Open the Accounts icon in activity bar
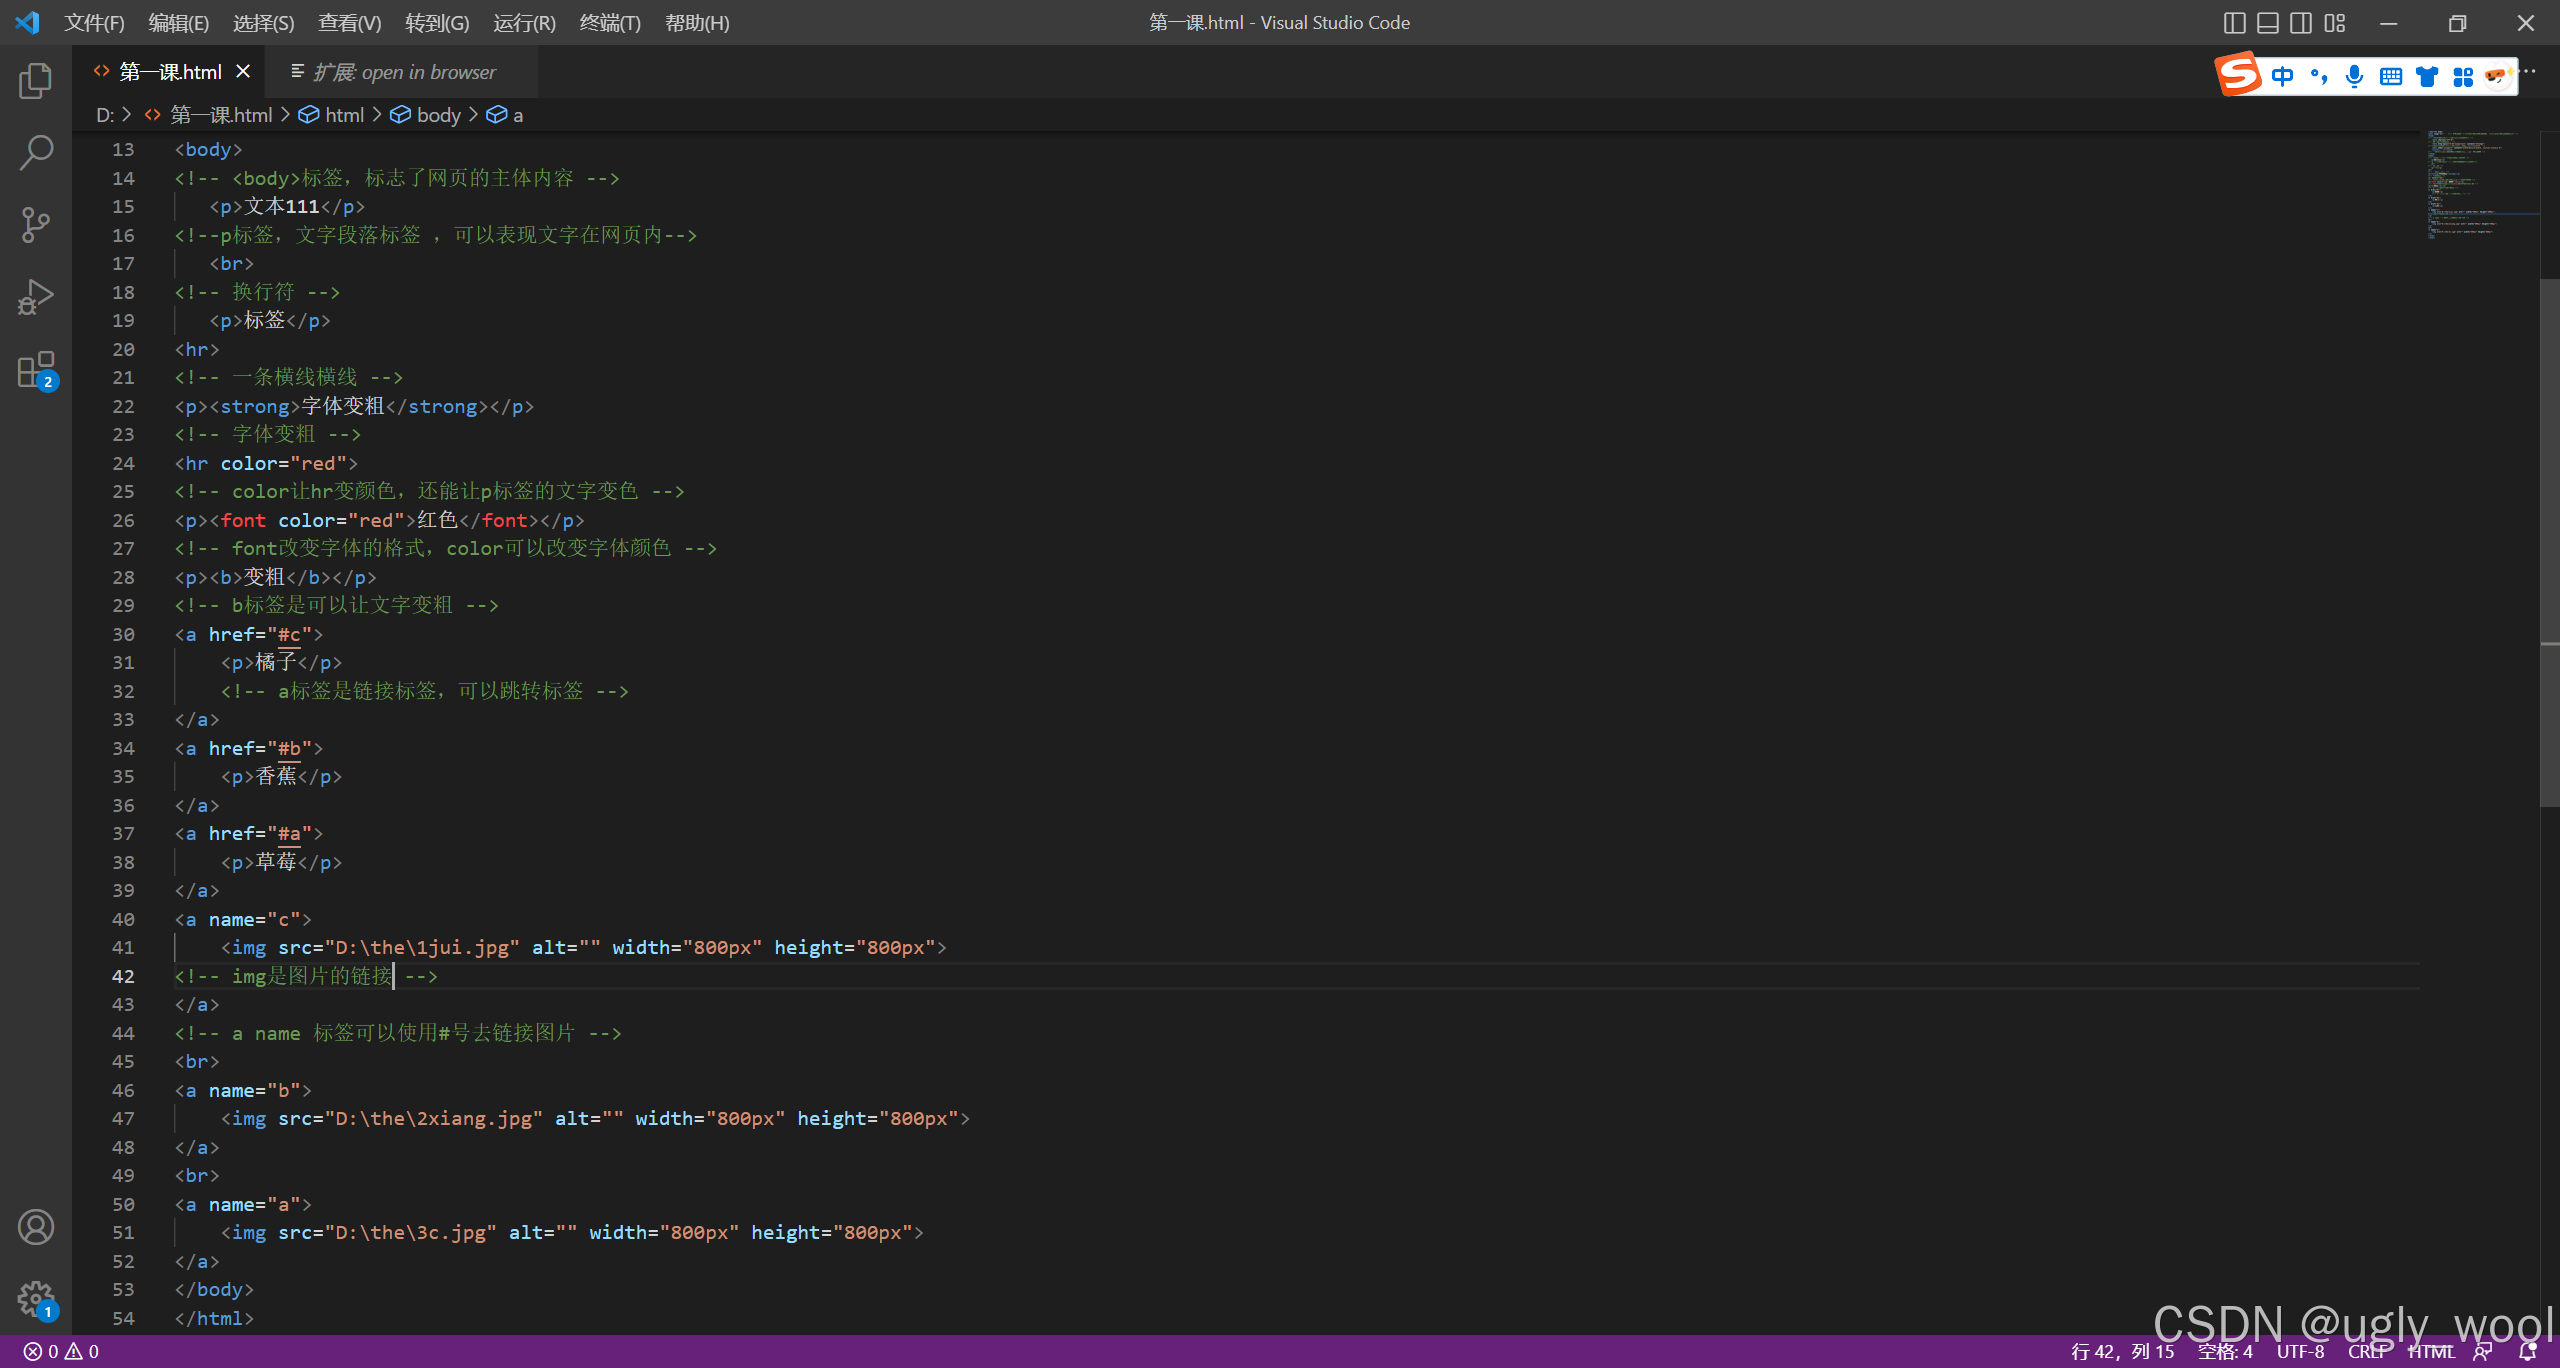Viewport: 2560px width, 1368px height. tap(36, 1227)
